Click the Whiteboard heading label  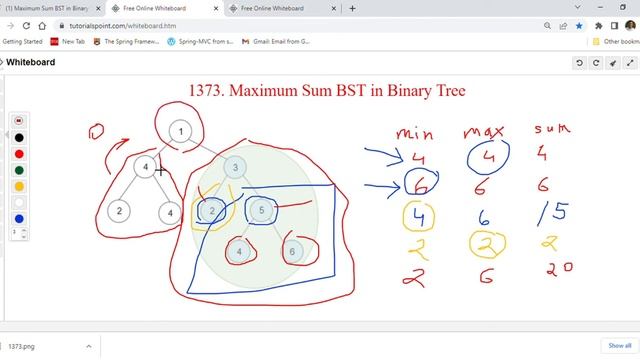[x=31, y=62]
